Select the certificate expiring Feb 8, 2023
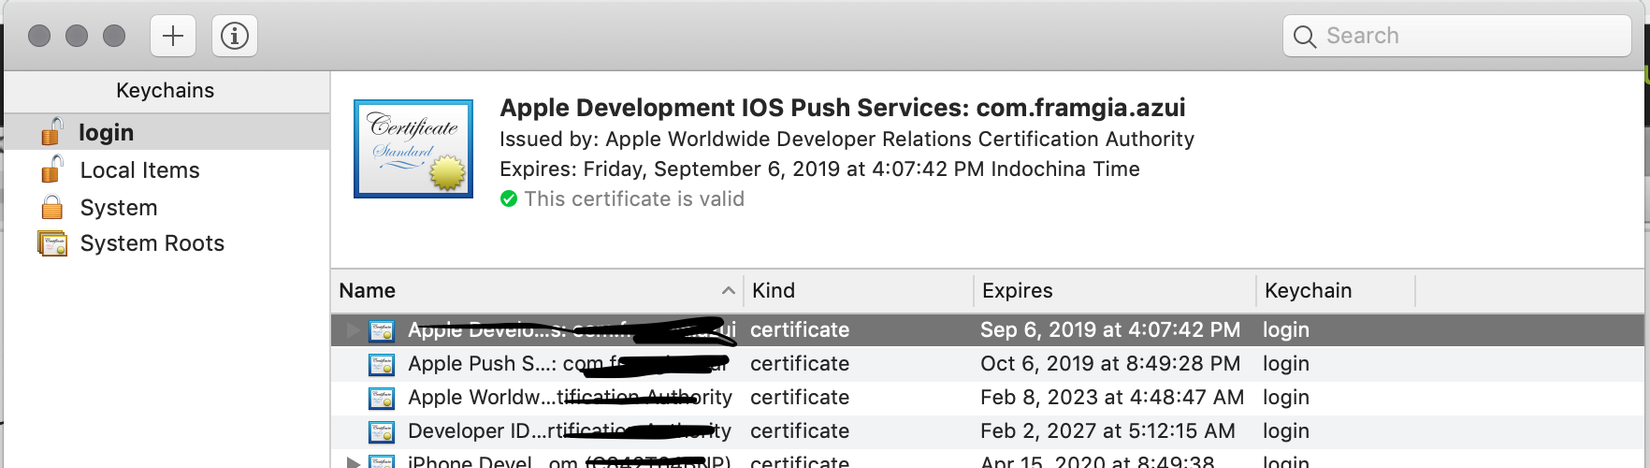1650x468 pixels. click(x=1111, y=398)
